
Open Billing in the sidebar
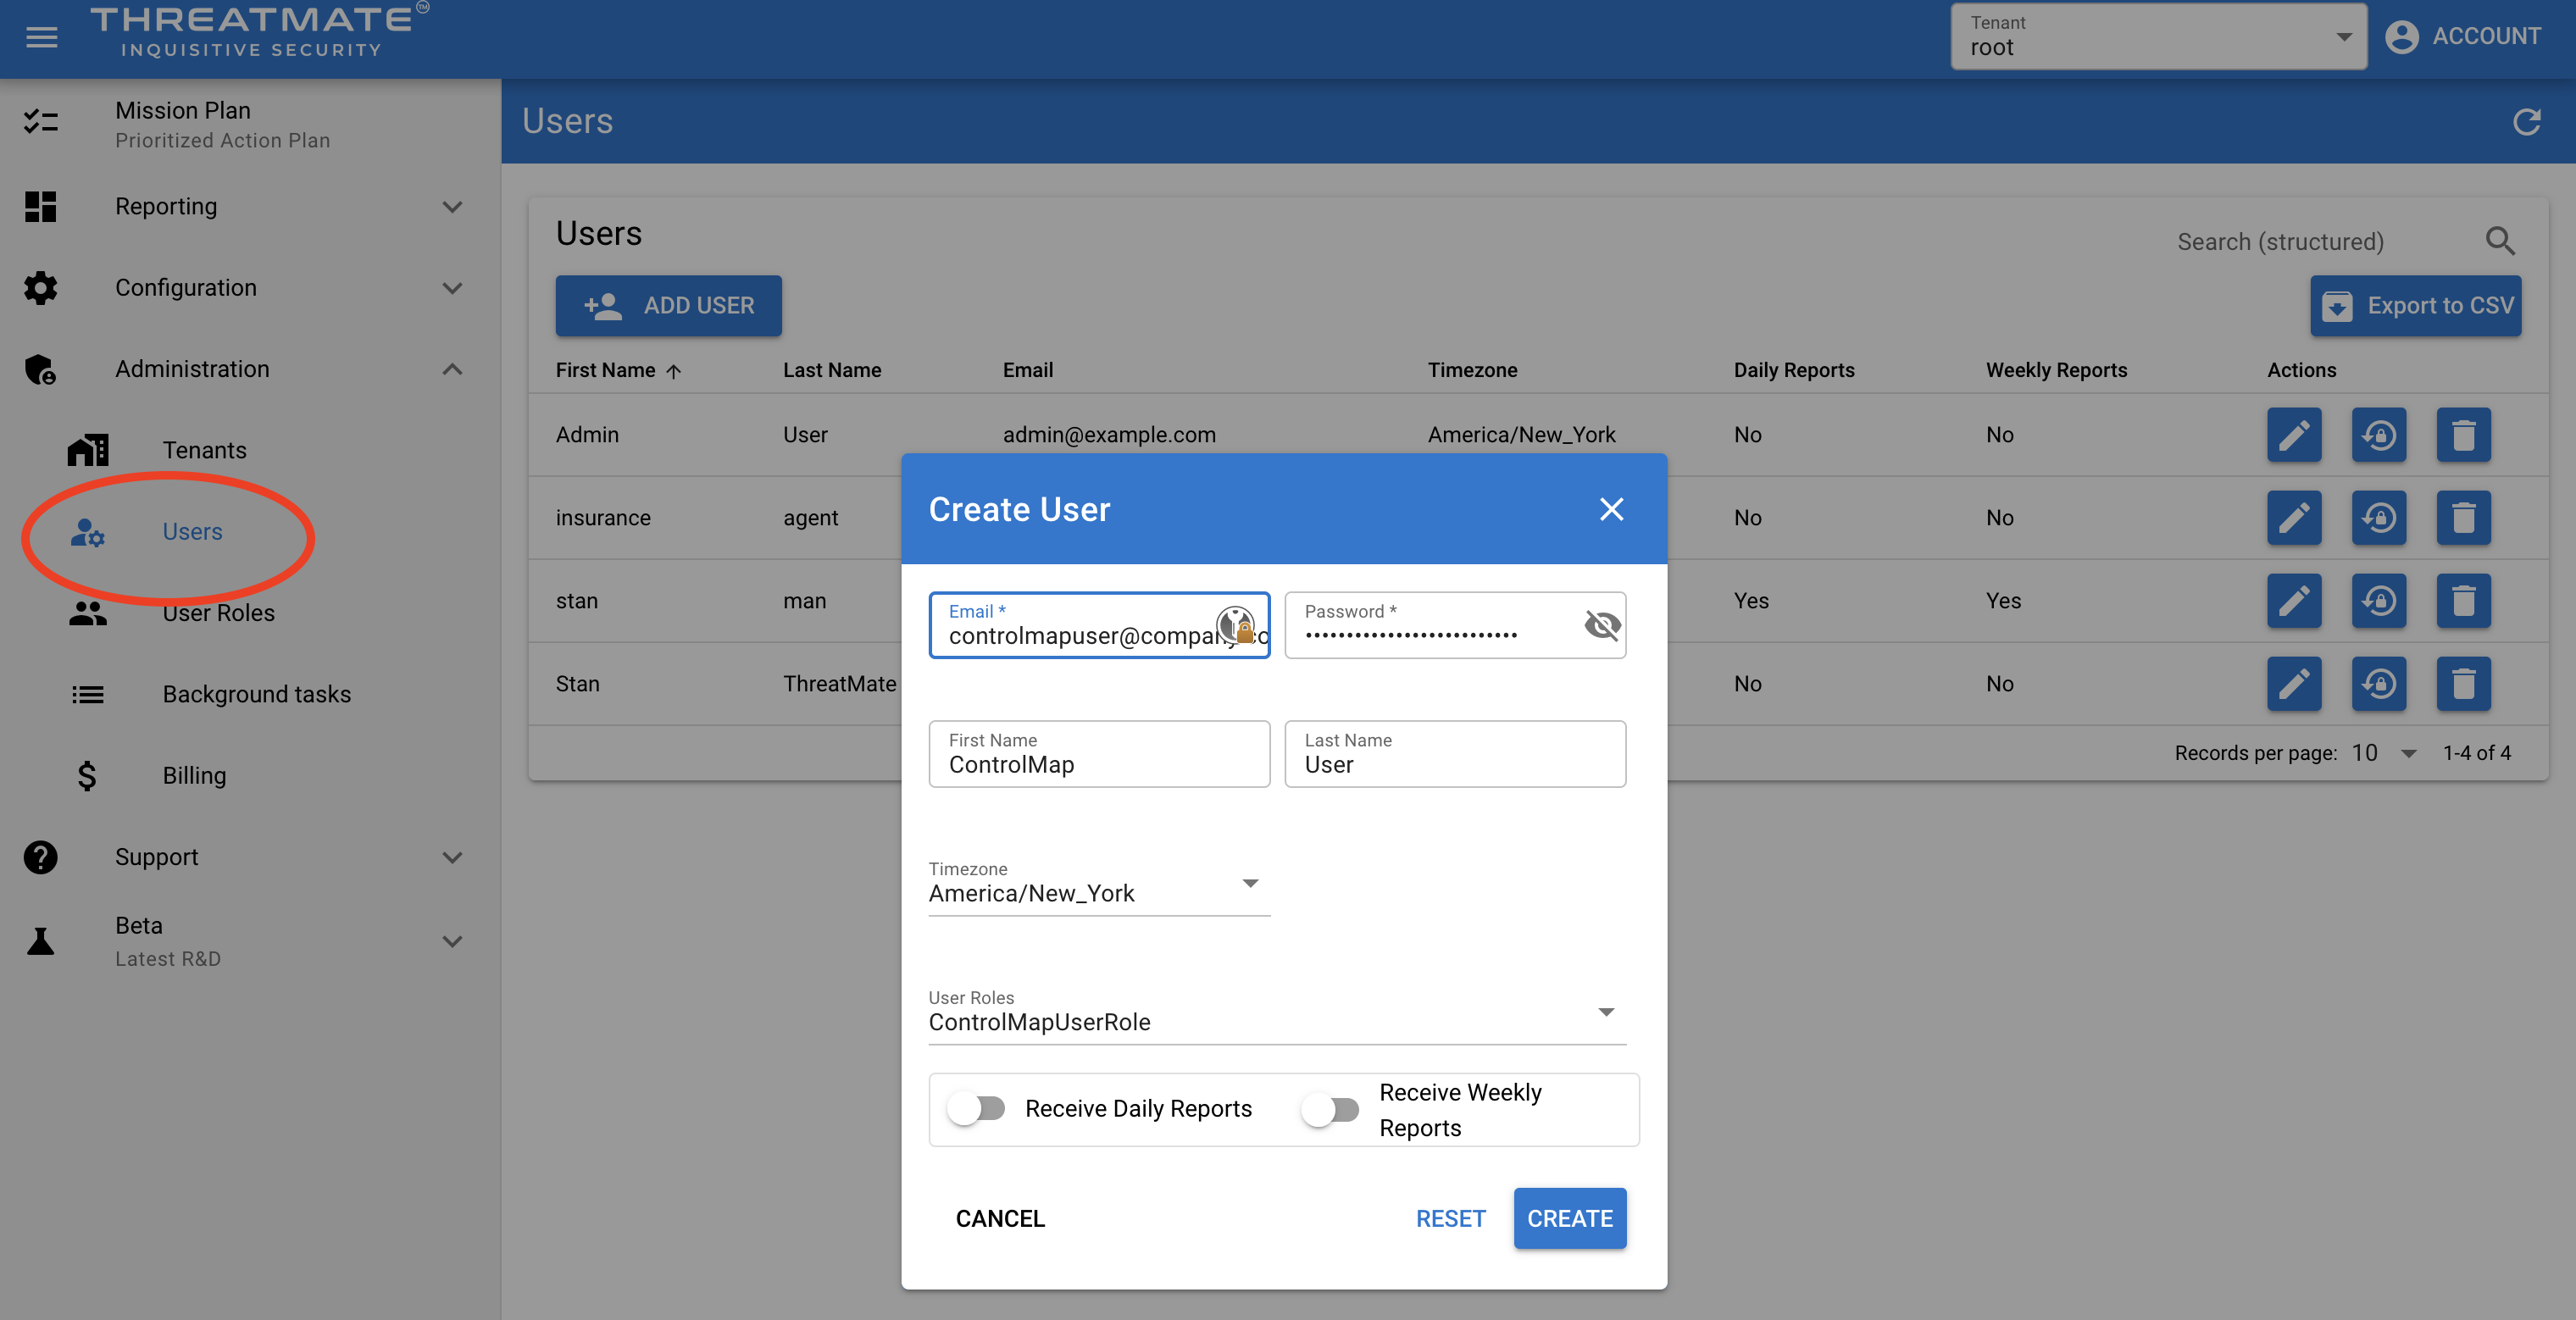194,776
